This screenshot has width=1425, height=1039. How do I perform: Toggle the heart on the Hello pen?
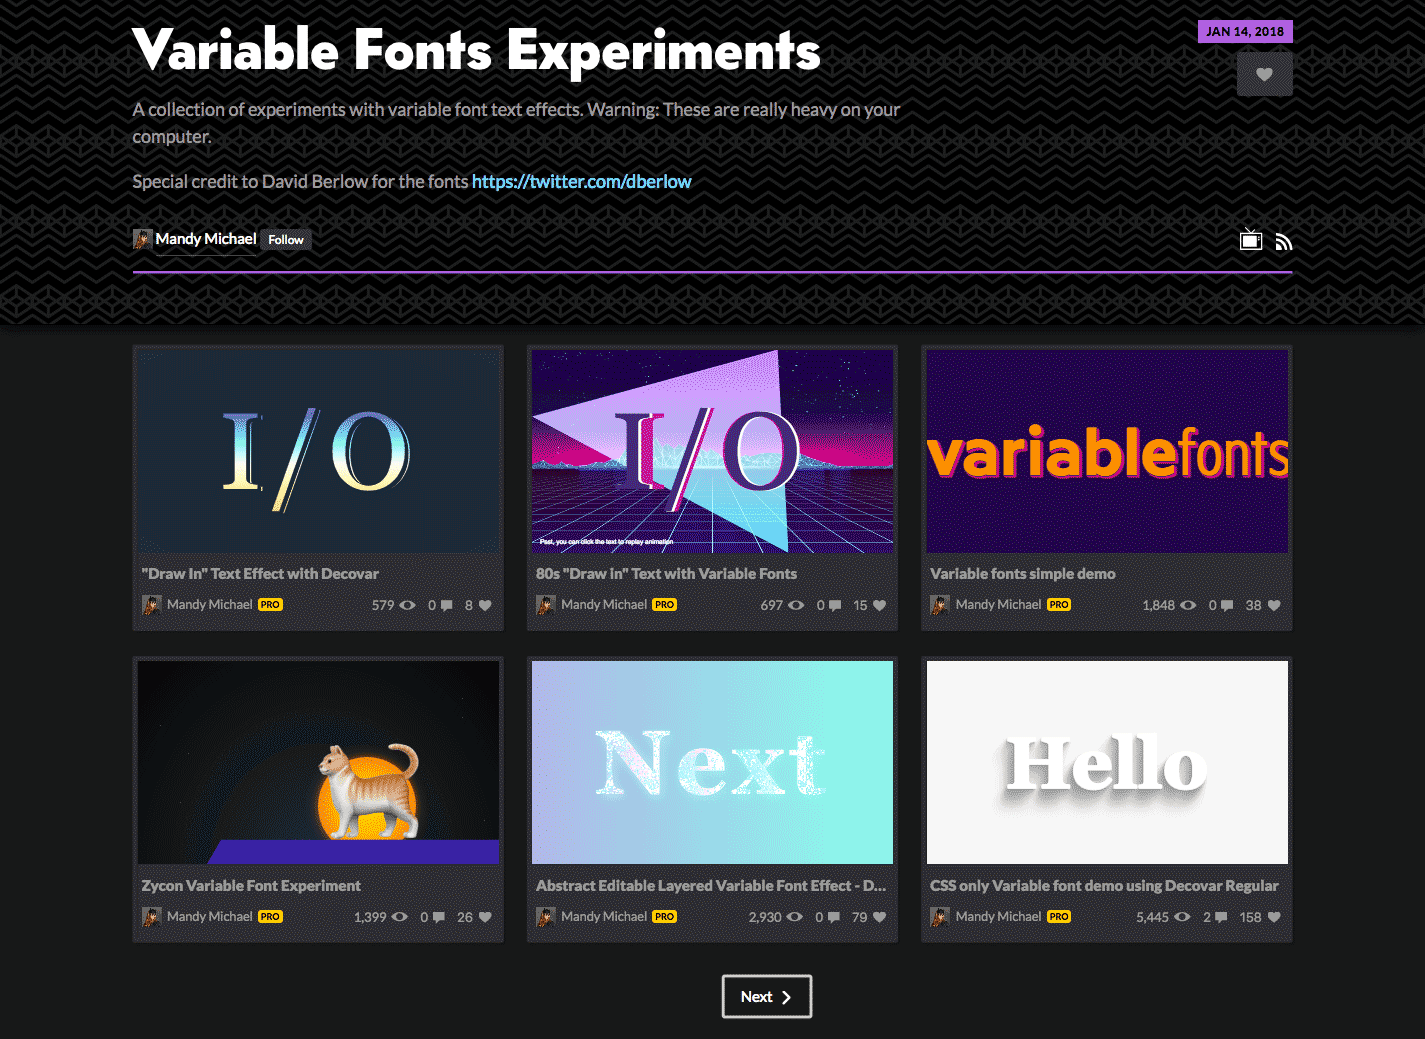pos(1272,917)
